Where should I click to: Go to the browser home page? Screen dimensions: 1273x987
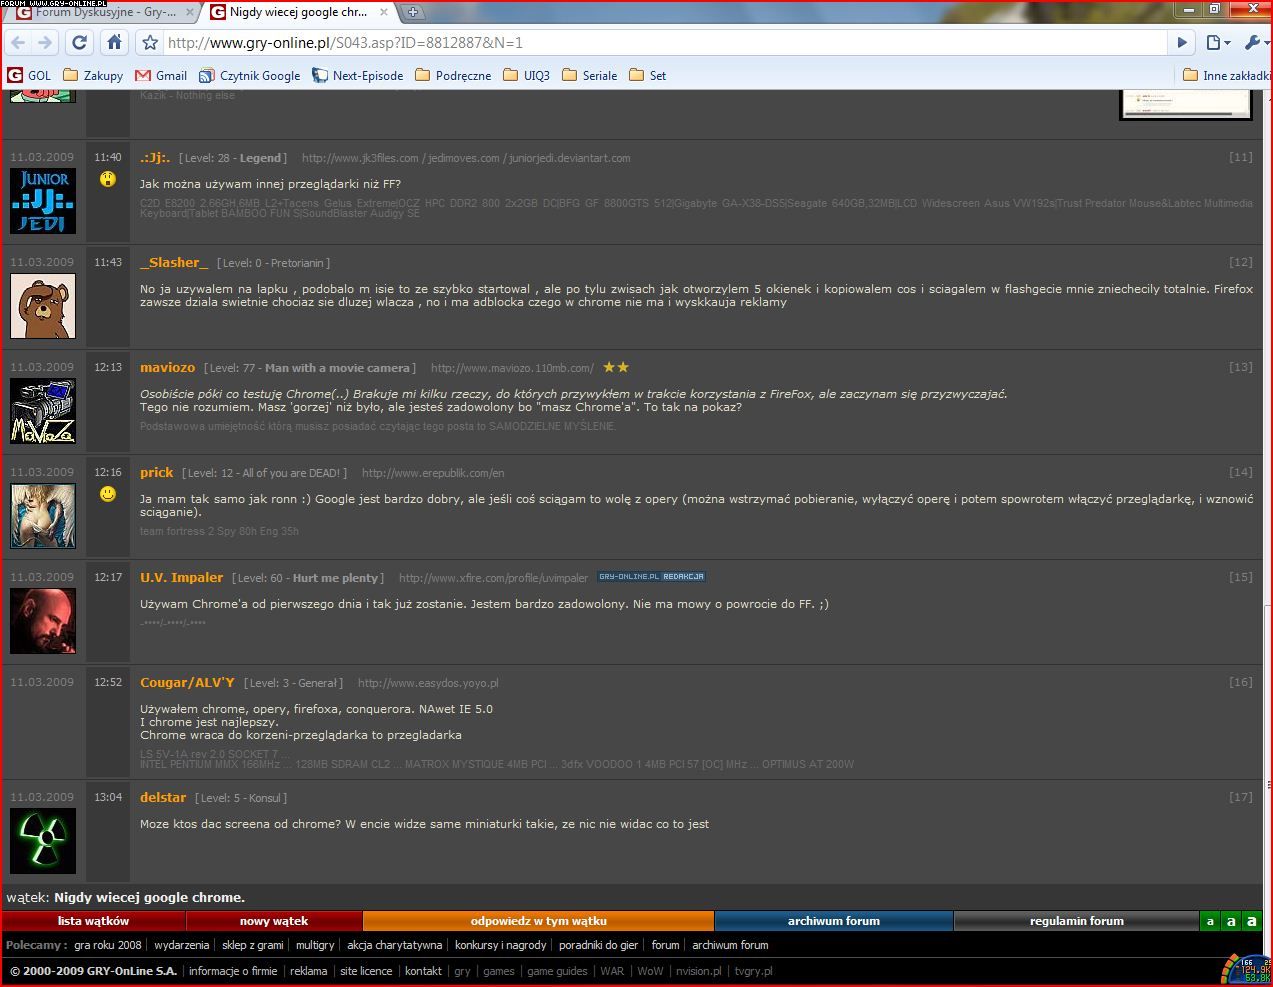[115, 43]
